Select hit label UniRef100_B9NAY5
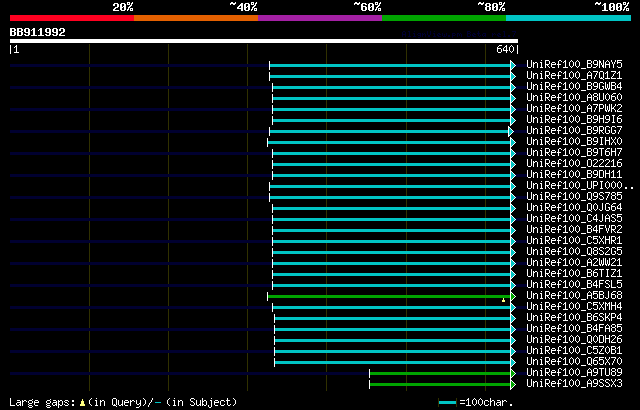This screenshot has height=410, width=640. [574, 64]
